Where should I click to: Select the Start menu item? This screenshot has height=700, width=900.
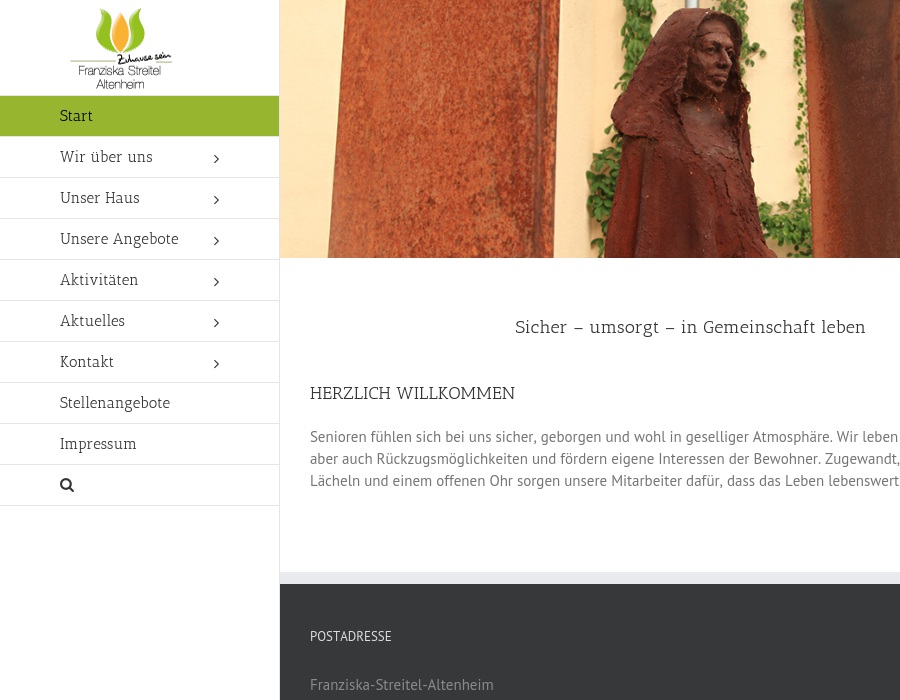[x=139, y=116]
